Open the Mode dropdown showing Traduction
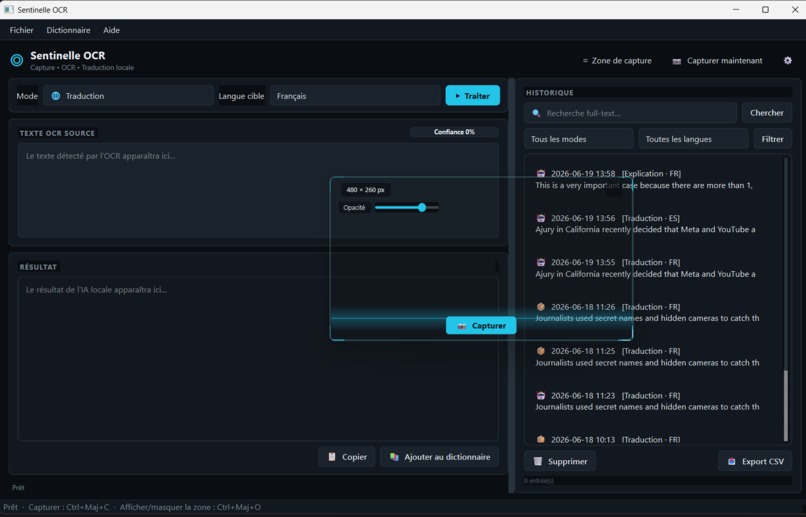 [128, 96]
